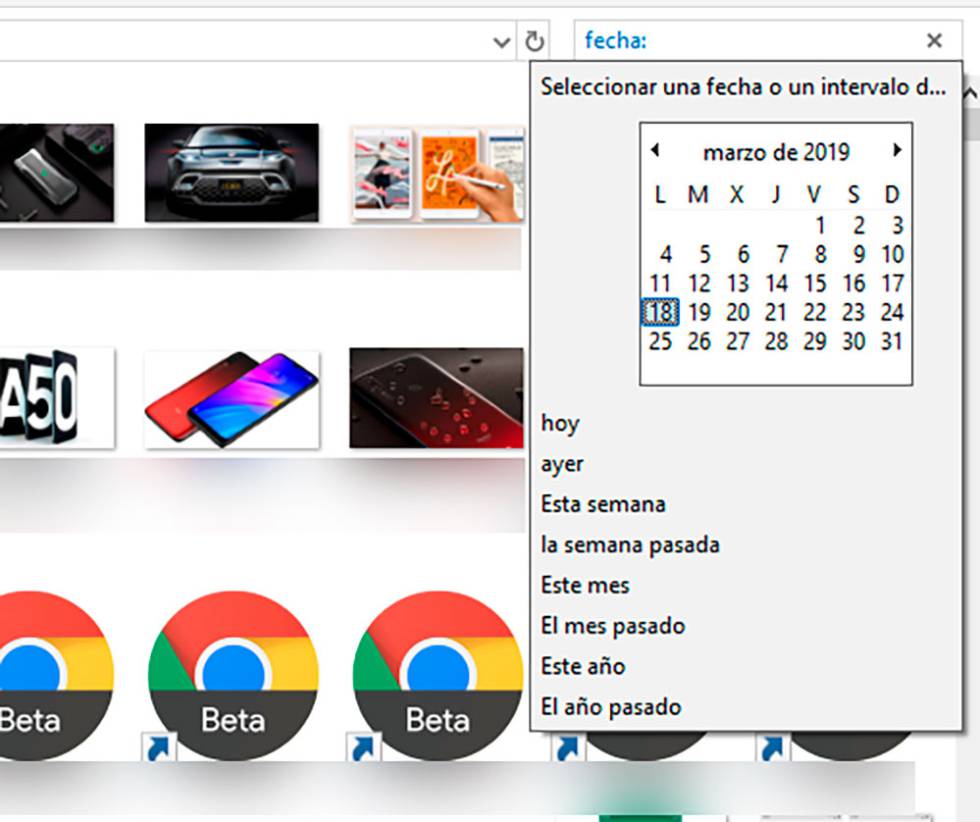Choose the 'hoy' date filter
The image size is (980, 822).
pos(560,424)
